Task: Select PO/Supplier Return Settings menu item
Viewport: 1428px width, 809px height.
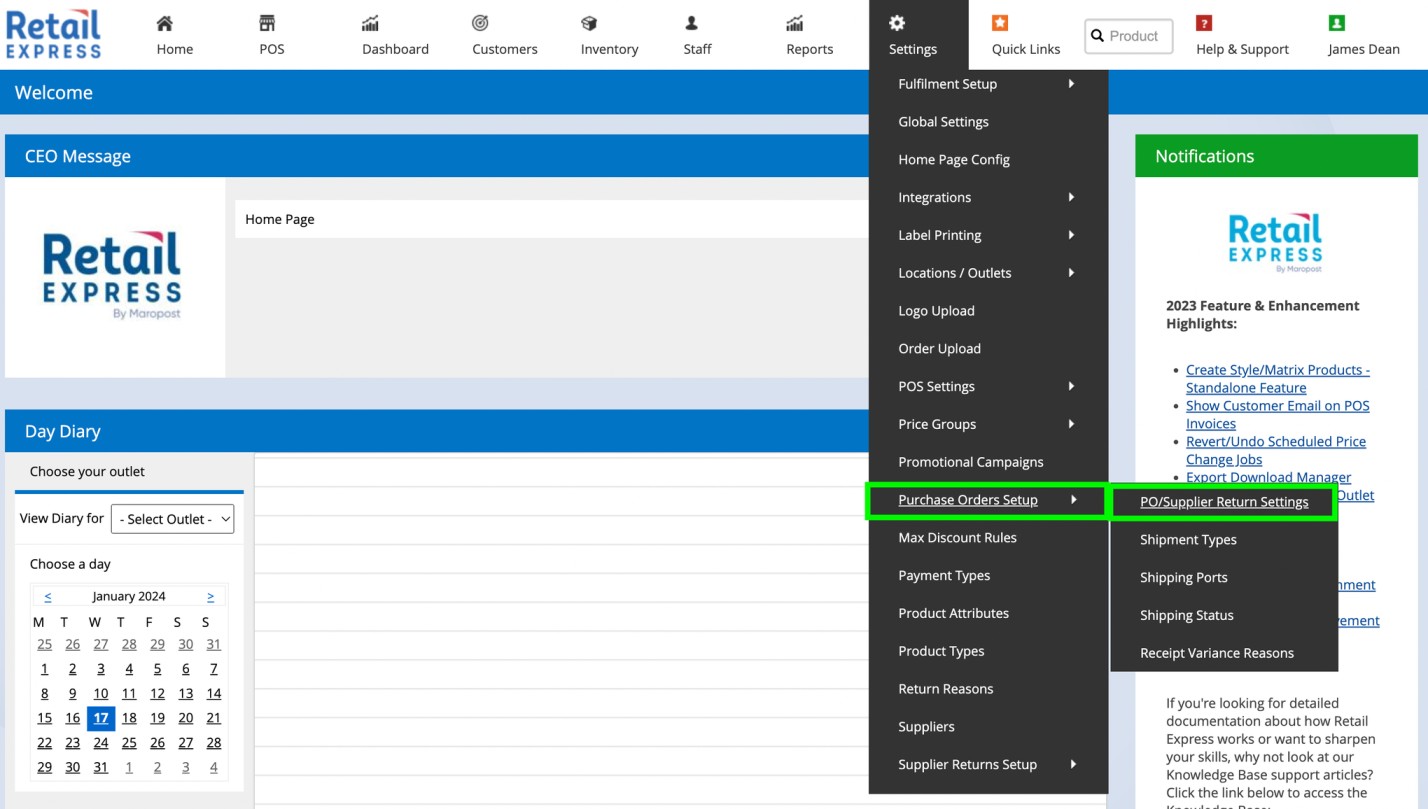Action: 1224,502
